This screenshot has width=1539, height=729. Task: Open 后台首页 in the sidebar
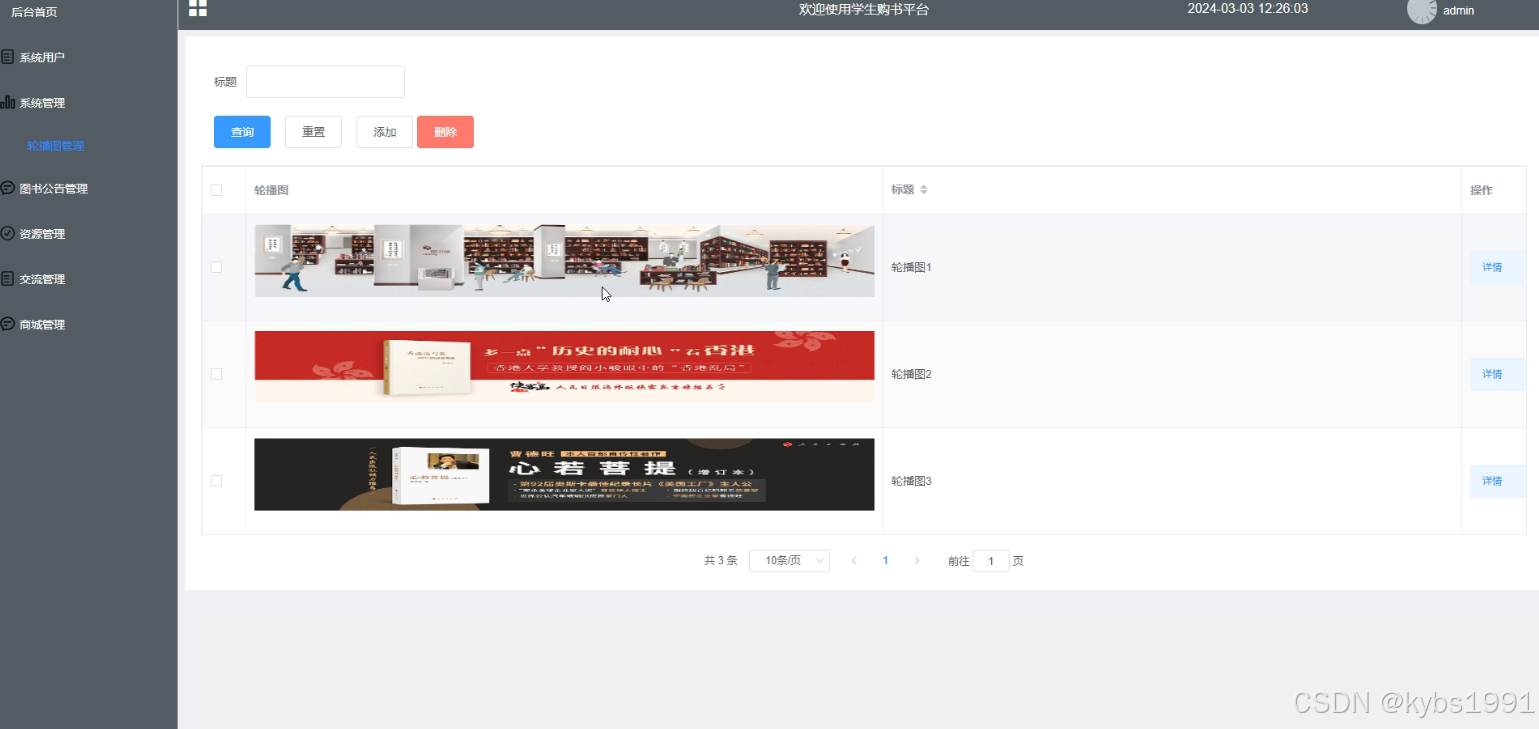click(x=34, y=12)
